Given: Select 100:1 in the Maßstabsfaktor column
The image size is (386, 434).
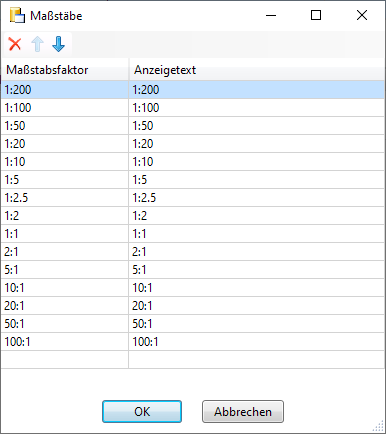Looking at the screenshot, I should (x=65, y=342).
